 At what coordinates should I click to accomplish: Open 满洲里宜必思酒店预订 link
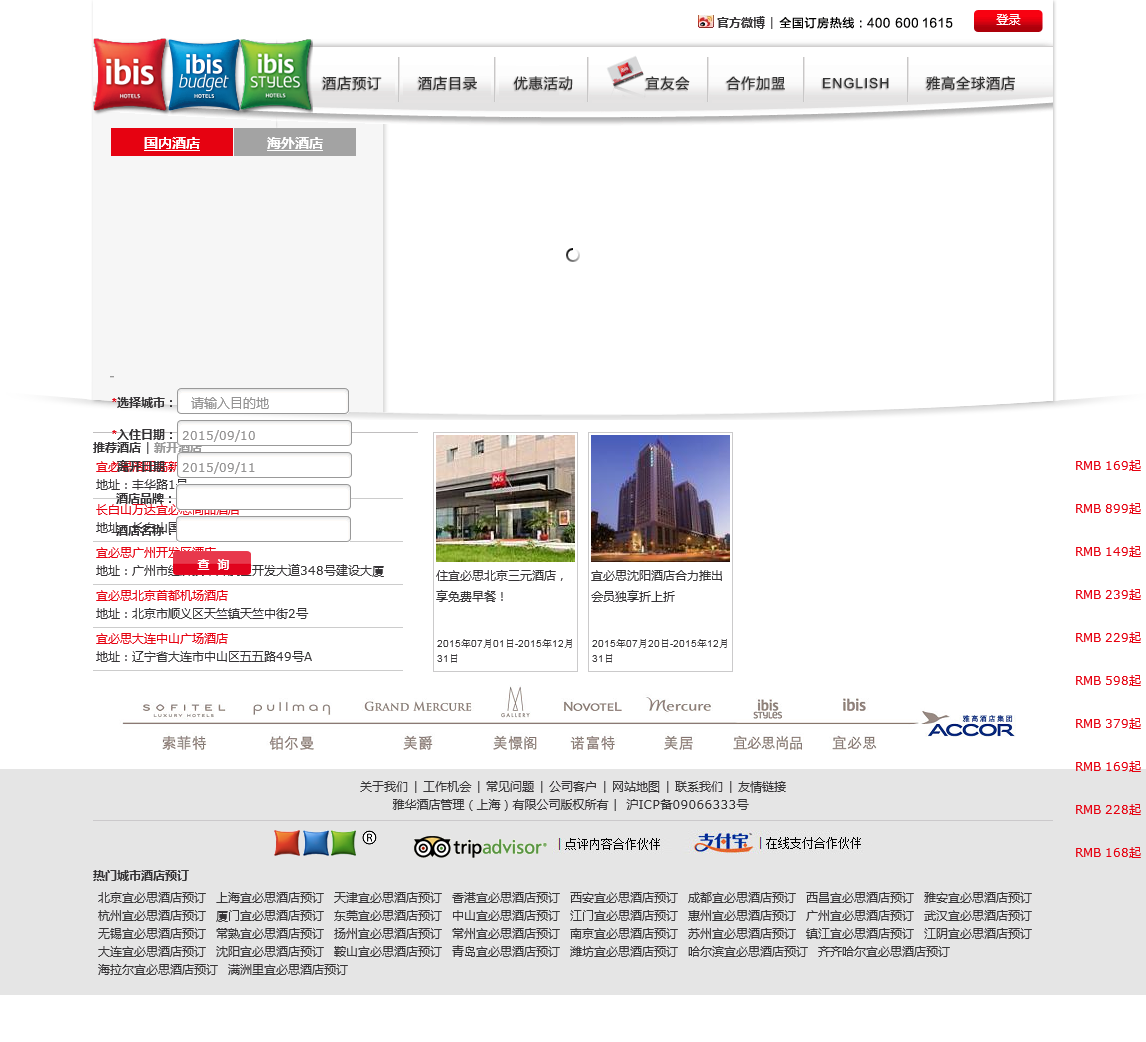tap(288, 970)
